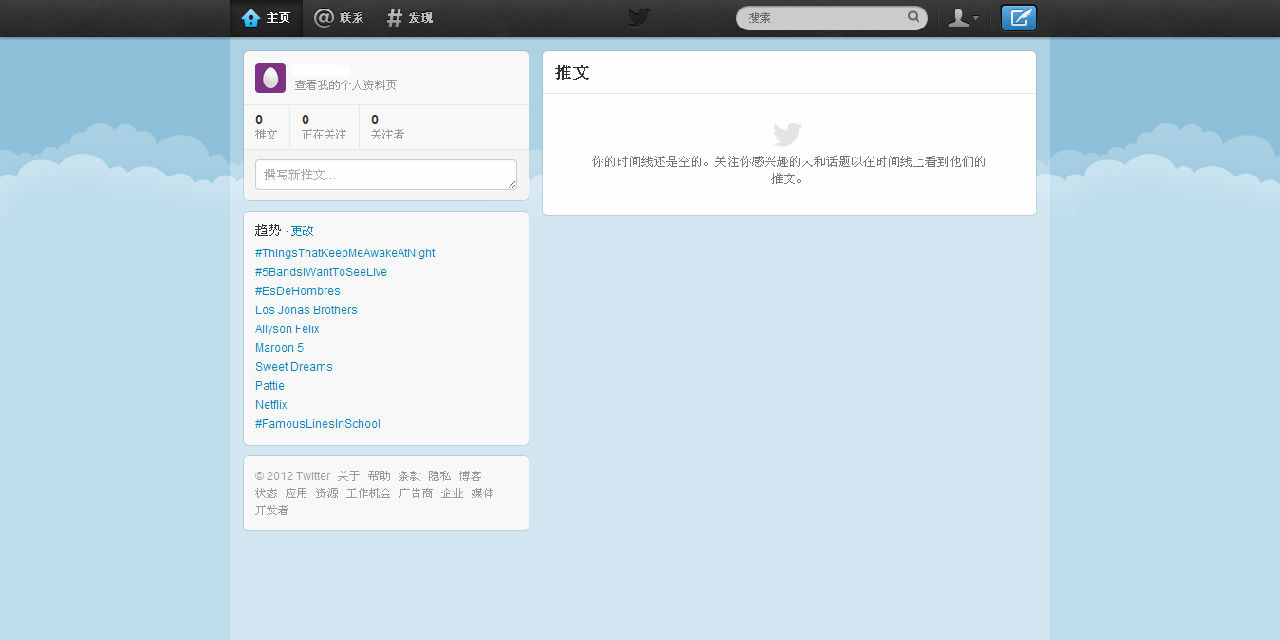The height and width of the screenshot is (640, 1280).
Task: Open the @ 联系 connect tab
Action: 339,18
